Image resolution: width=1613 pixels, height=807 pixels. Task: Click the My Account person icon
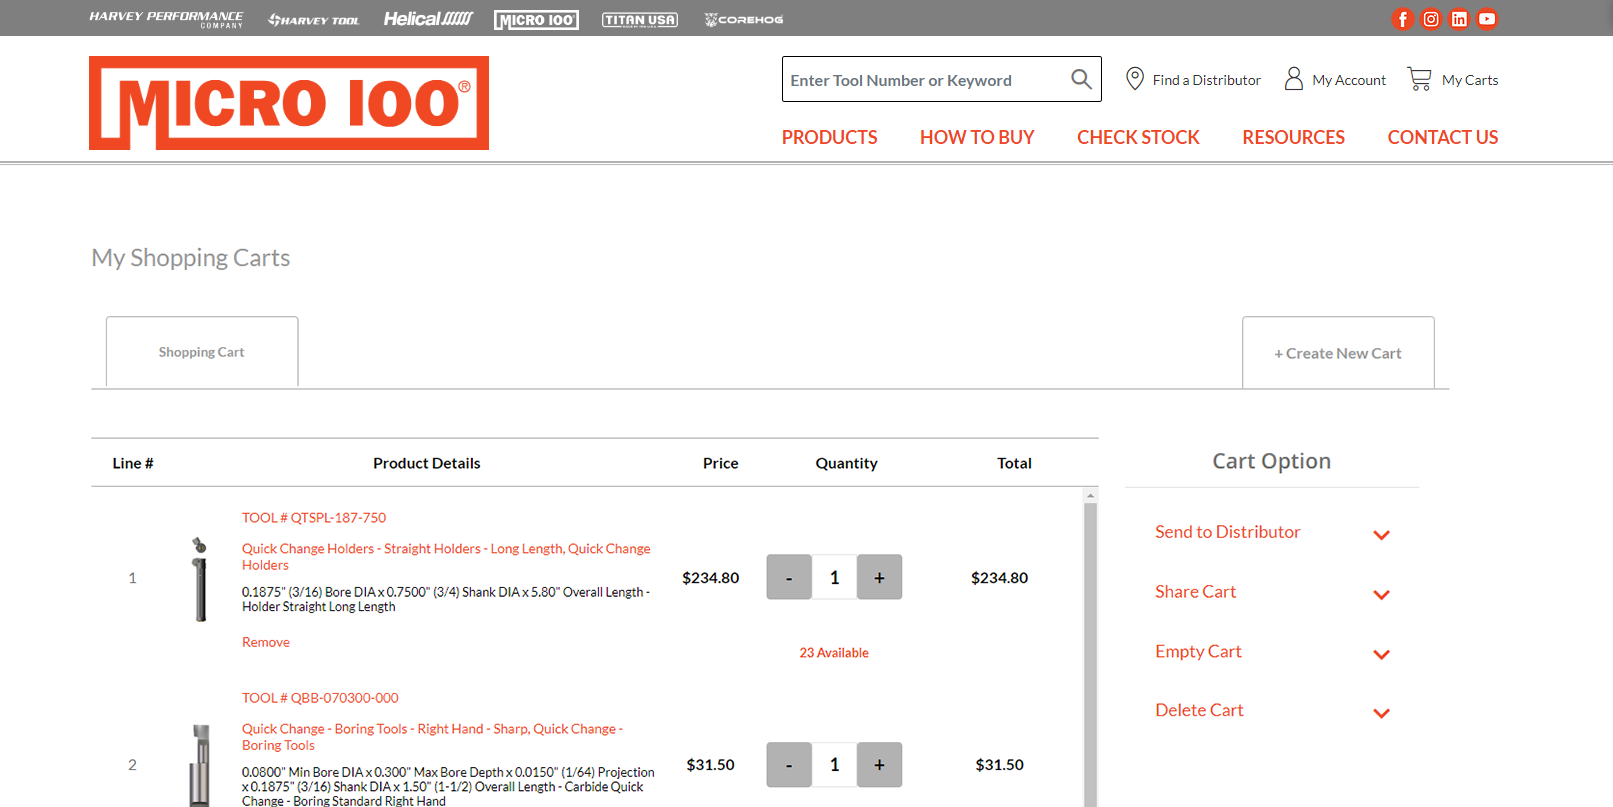click(x=1293, y=79)
